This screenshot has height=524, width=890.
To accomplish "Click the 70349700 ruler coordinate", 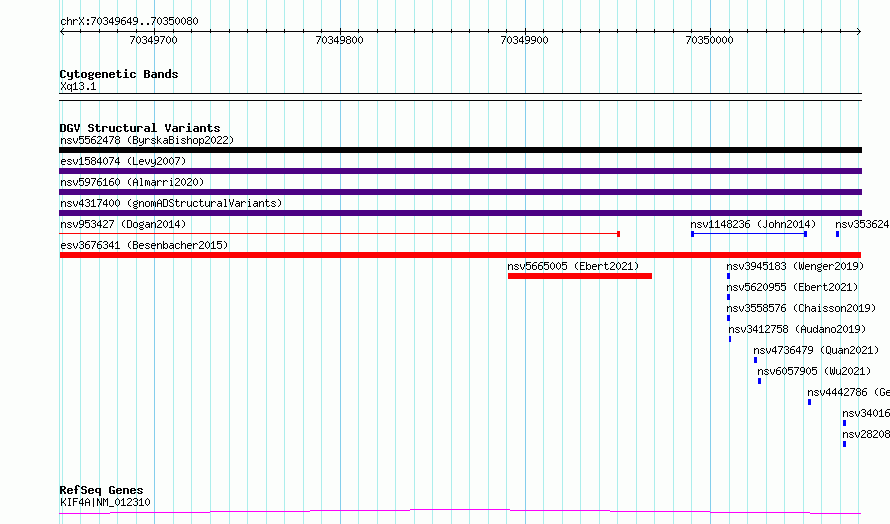I will pyautogui.click(x=153, y=40).
